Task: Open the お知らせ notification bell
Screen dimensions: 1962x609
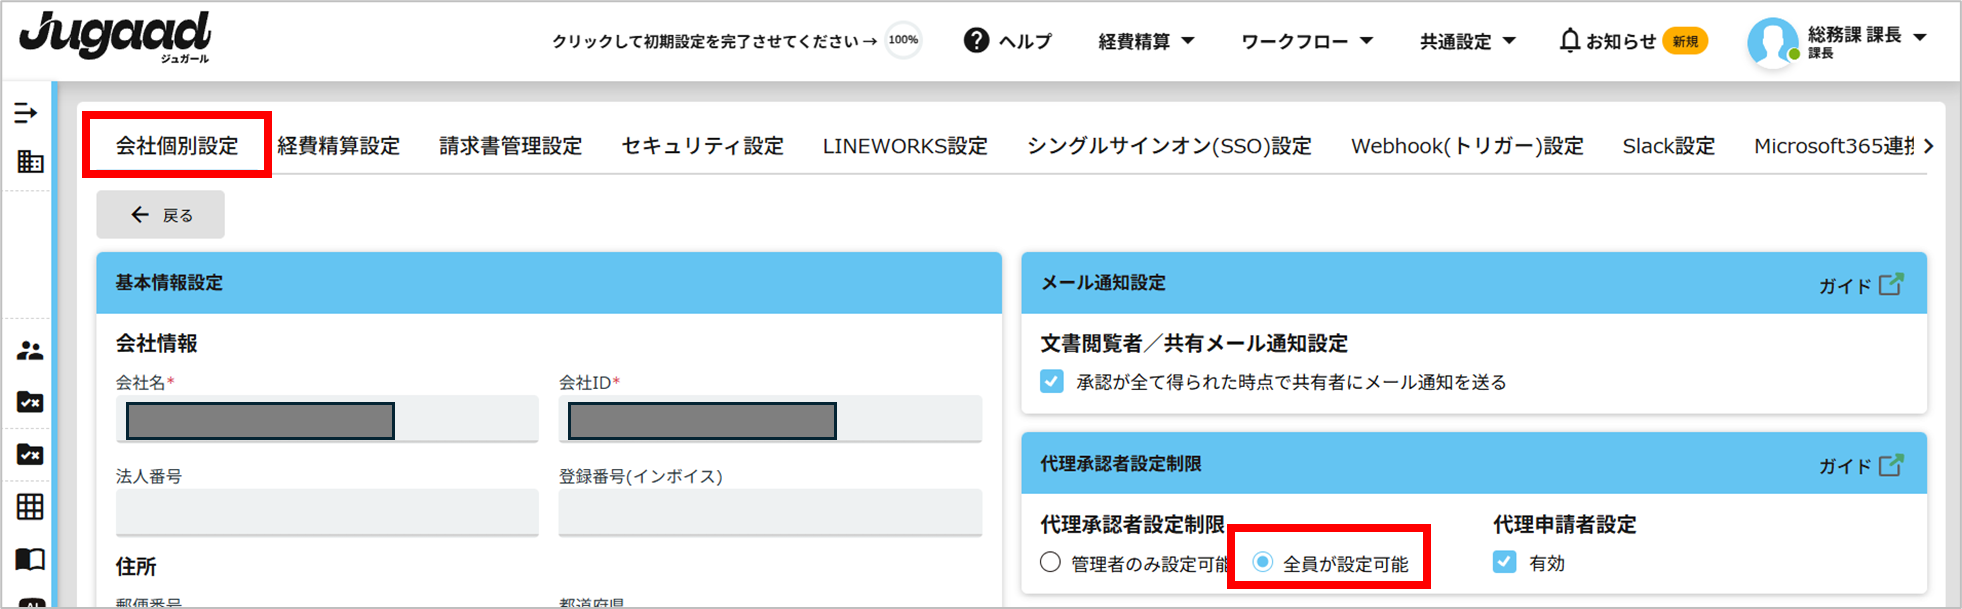Action: 1570,41
